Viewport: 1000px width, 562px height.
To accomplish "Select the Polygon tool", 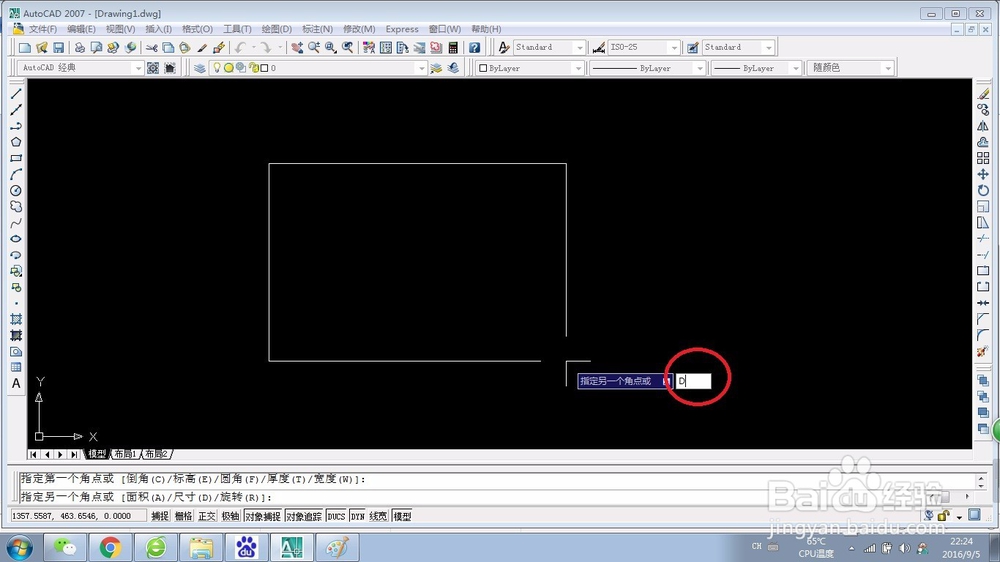I will (x=16, y=142).
